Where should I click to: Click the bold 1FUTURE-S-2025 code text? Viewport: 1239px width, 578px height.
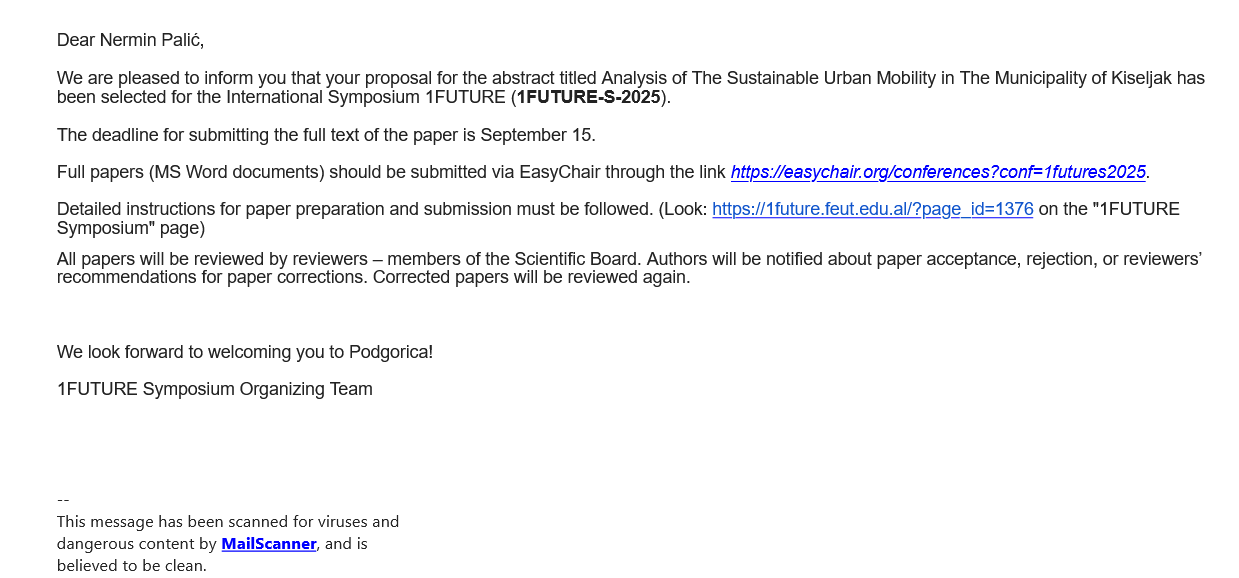coord(588,97)
